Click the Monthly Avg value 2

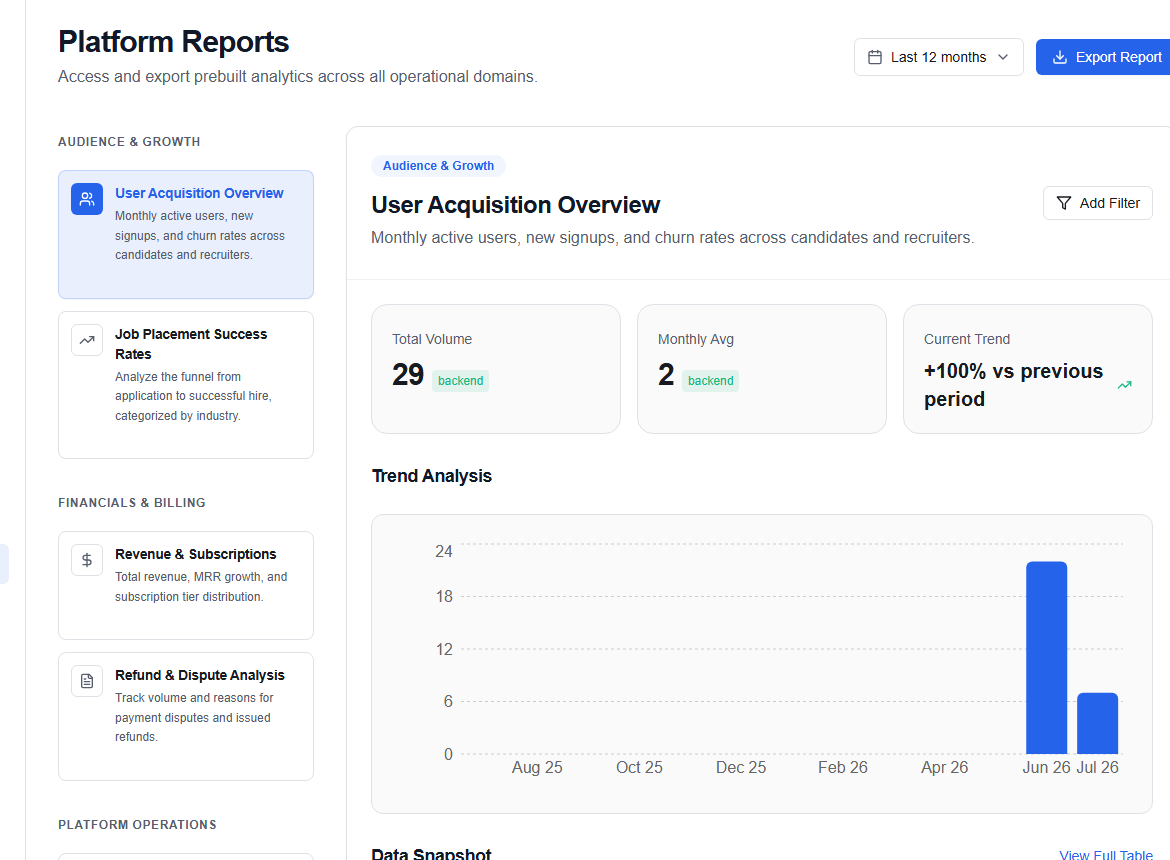coord(666,374)
